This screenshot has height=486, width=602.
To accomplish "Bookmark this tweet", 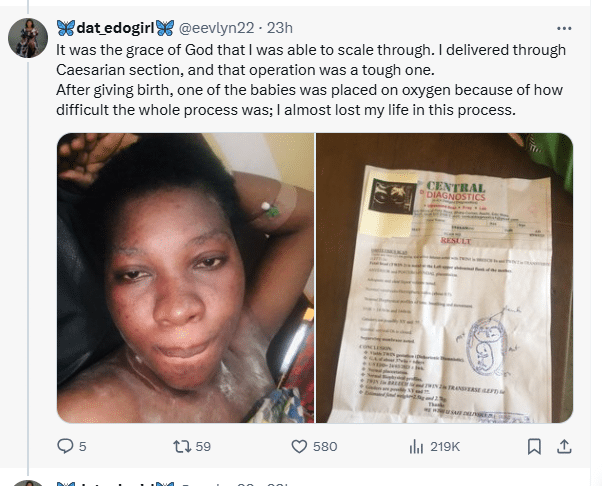I will point(534,446).
